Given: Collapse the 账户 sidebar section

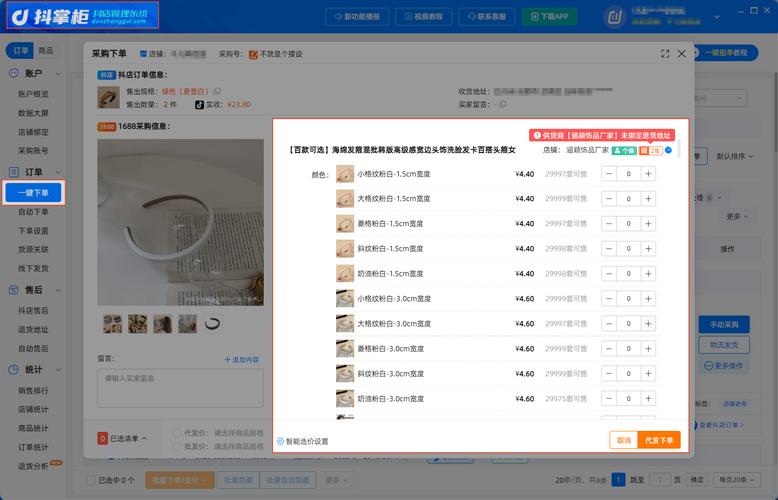Looking at the screenshot, I should pos(58,74).
